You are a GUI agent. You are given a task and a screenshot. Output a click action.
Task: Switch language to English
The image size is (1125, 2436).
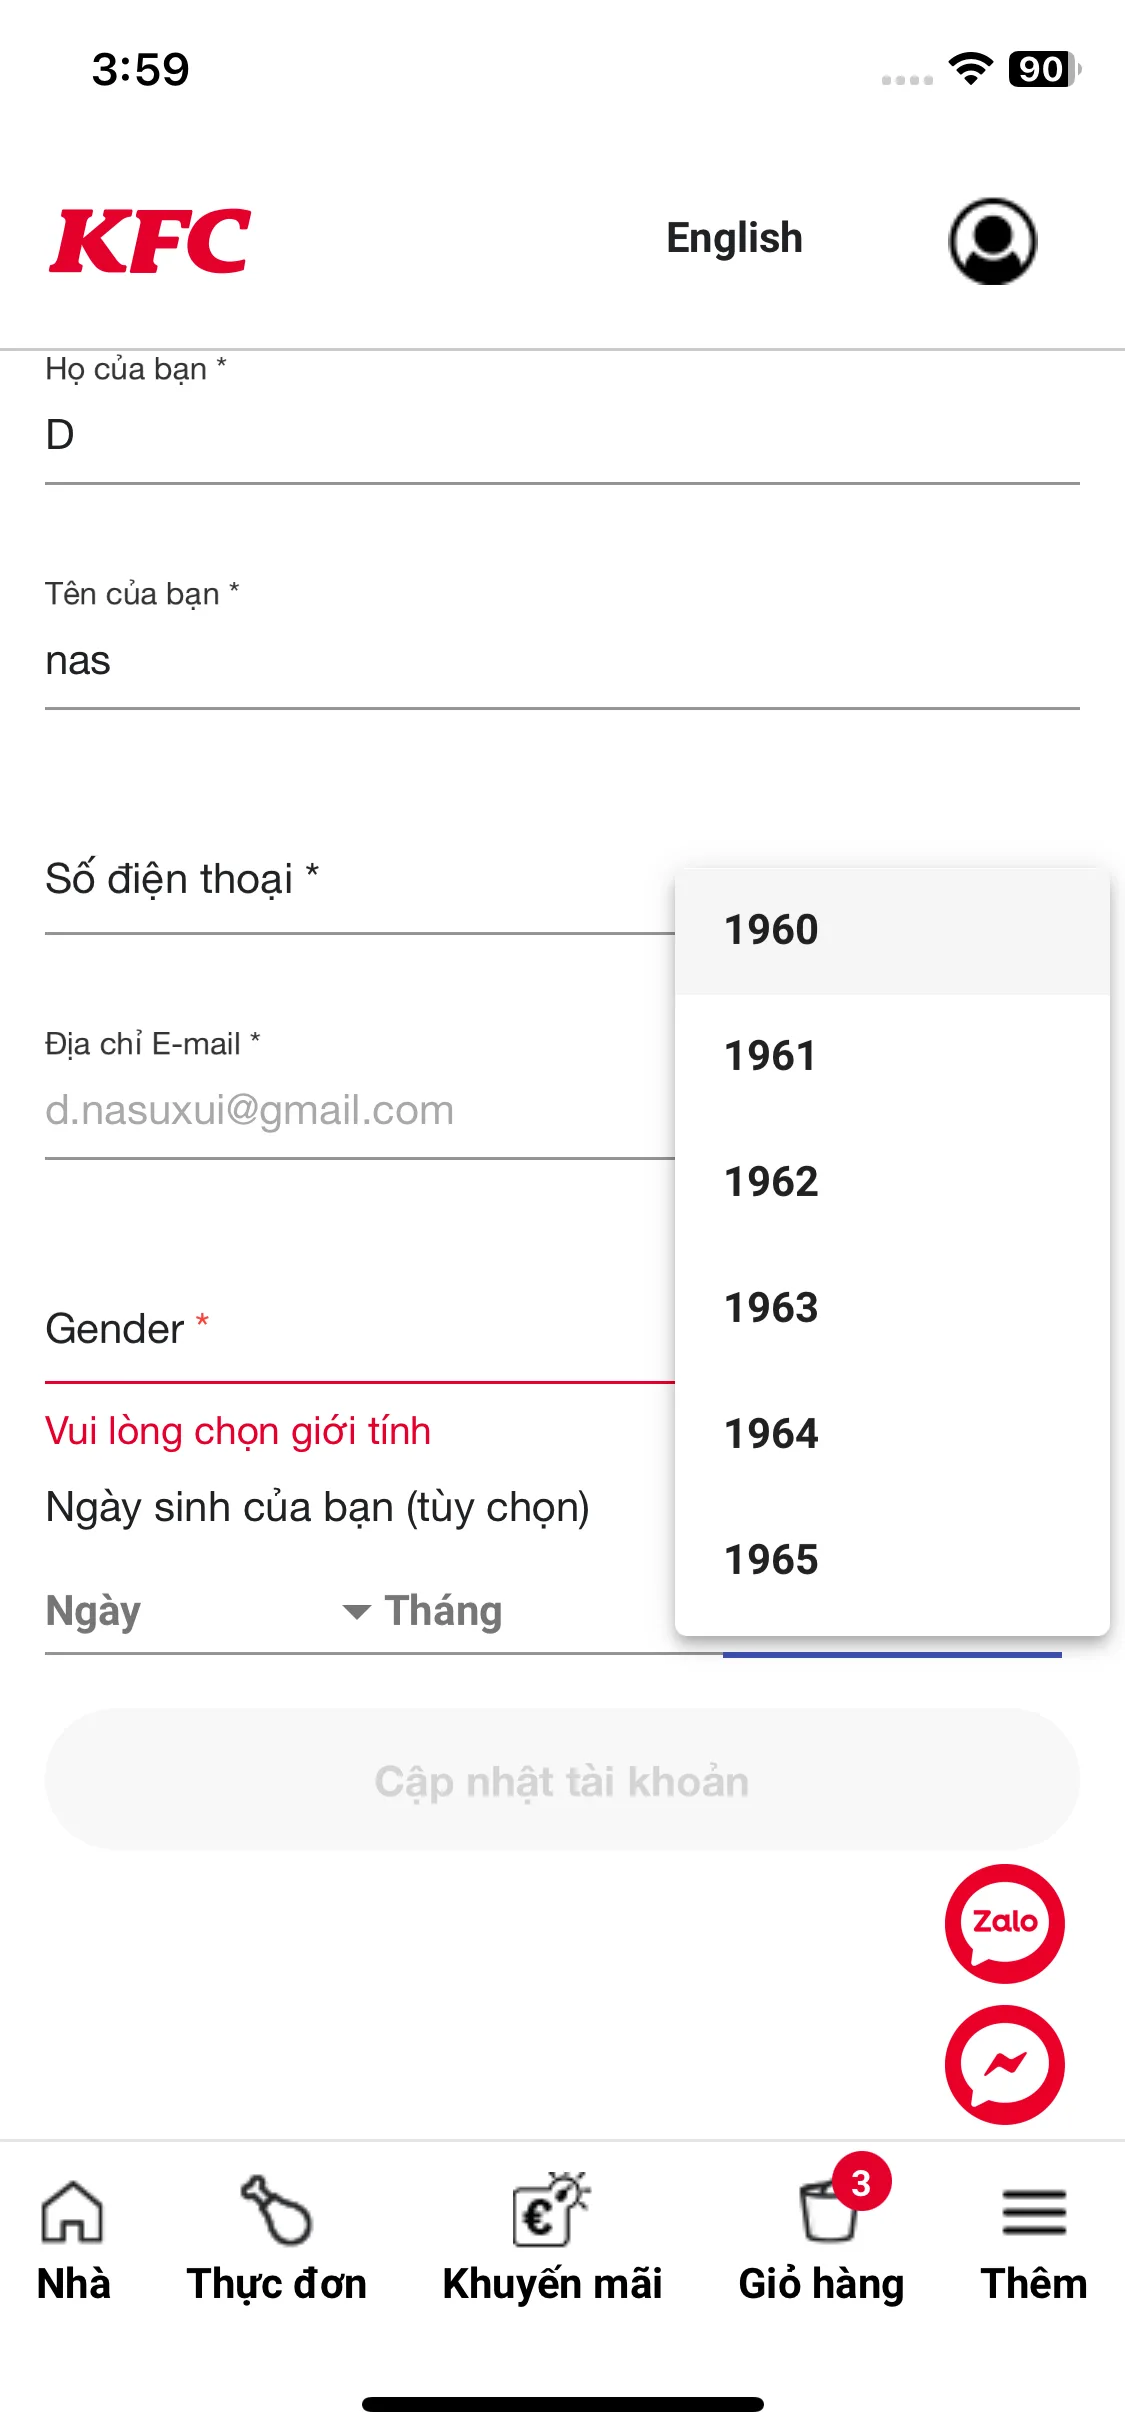coord(734,239)
